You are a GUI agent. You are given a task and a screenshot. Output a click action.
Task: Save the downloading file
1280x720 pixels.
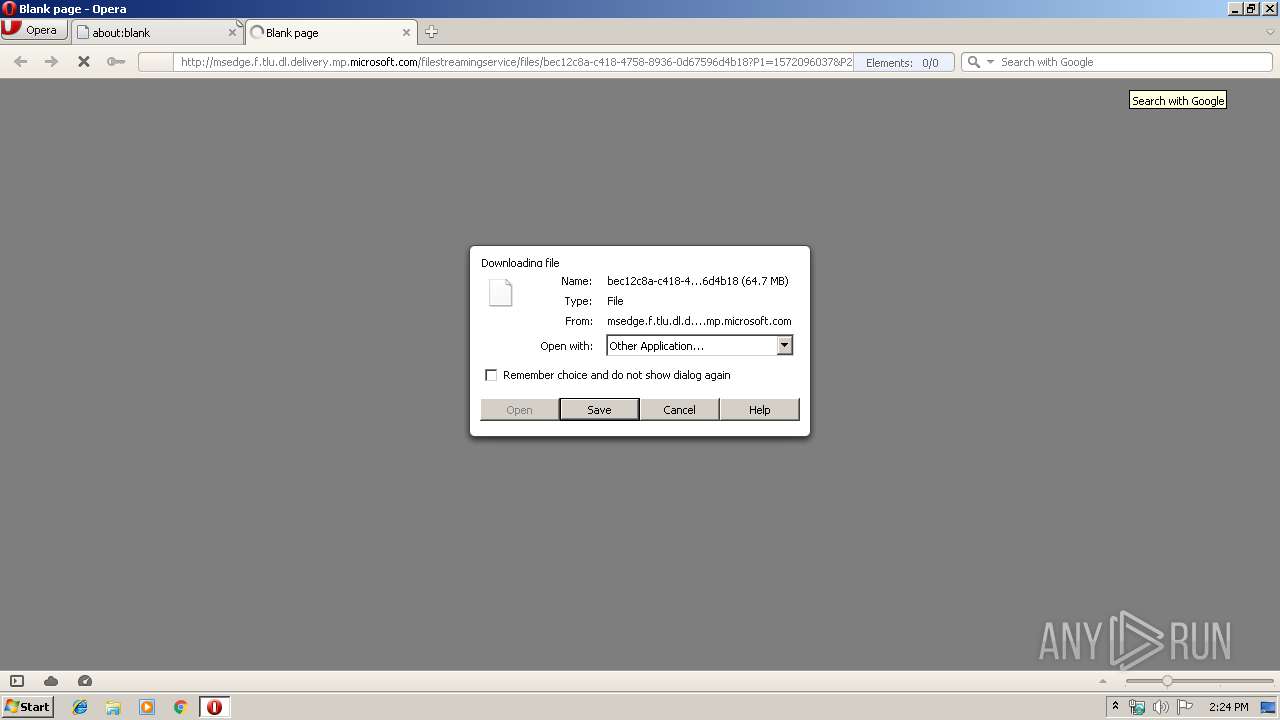click(599, 409)
